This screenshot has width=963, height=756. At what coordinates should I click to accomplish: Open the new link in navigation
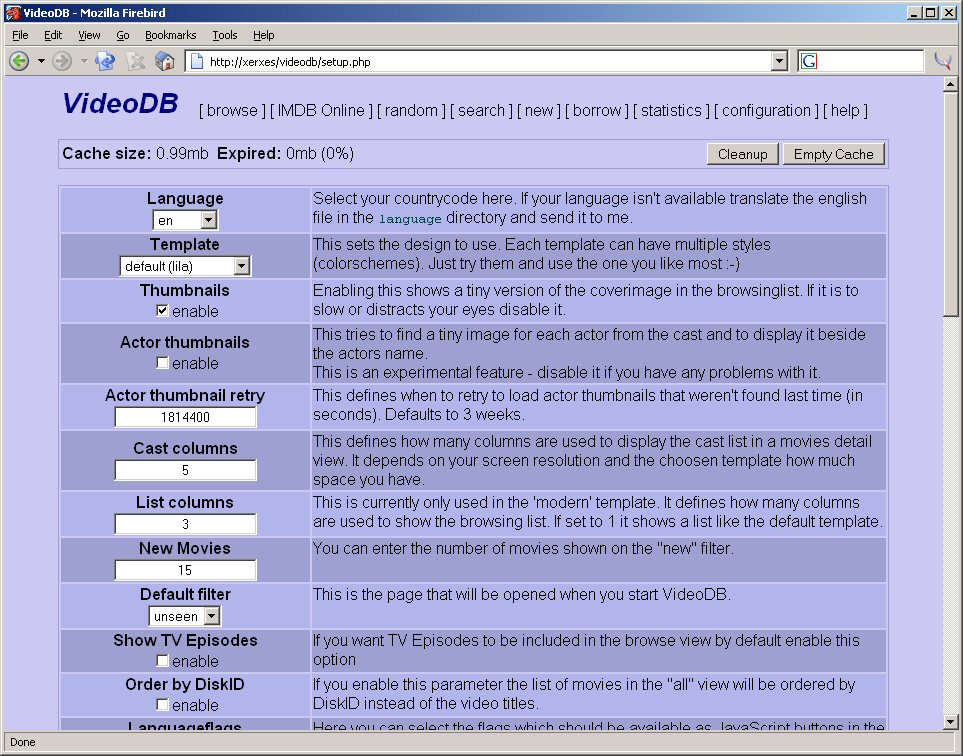(x=539, y=111)
